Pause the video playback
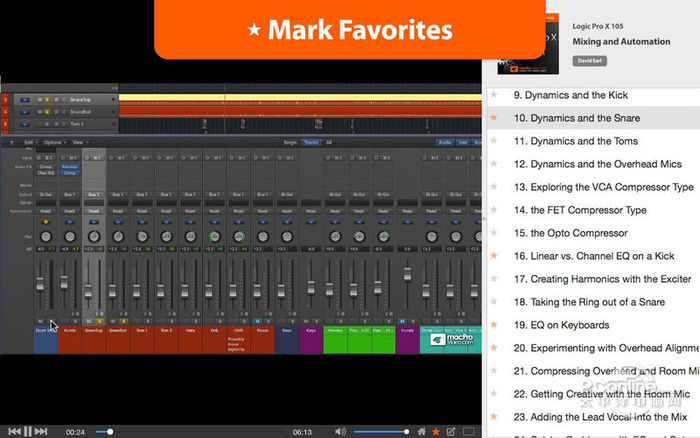Image resolution: width=700 pixels, height=438 pixels. [28, 431]
